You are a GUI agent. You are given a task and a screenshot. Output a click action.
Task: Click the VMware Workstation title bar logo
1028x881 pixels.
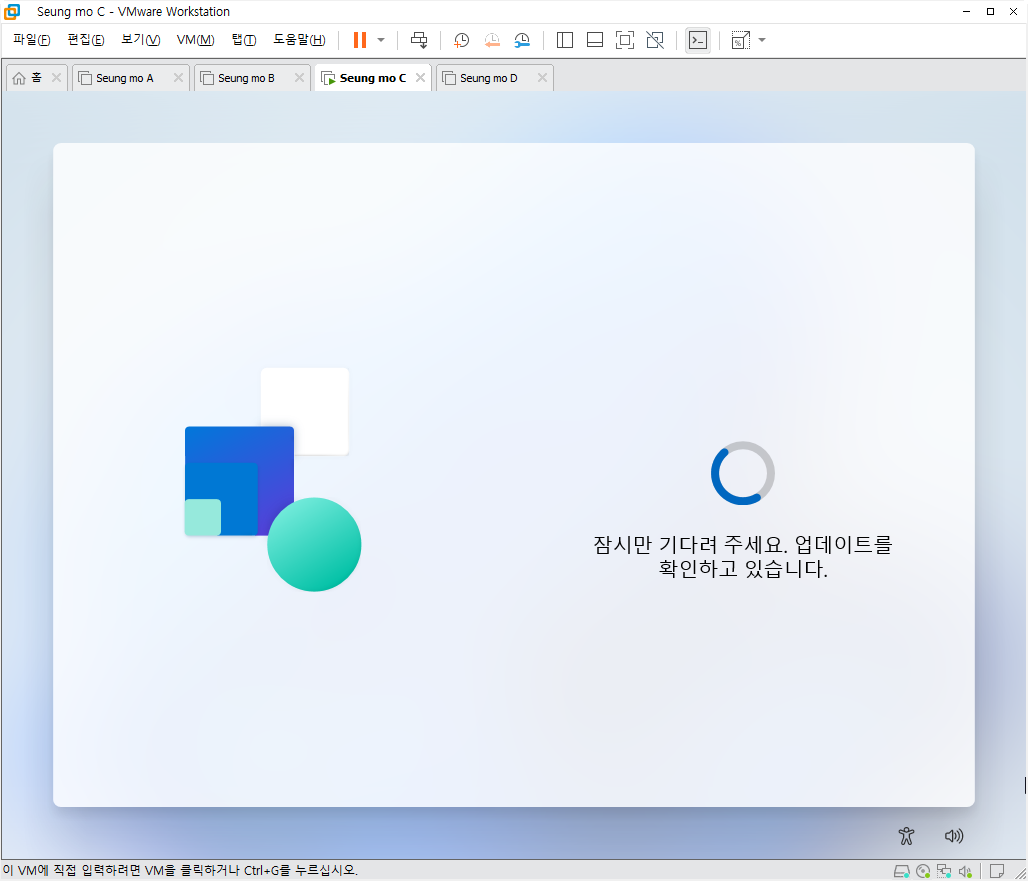point(12,12)
